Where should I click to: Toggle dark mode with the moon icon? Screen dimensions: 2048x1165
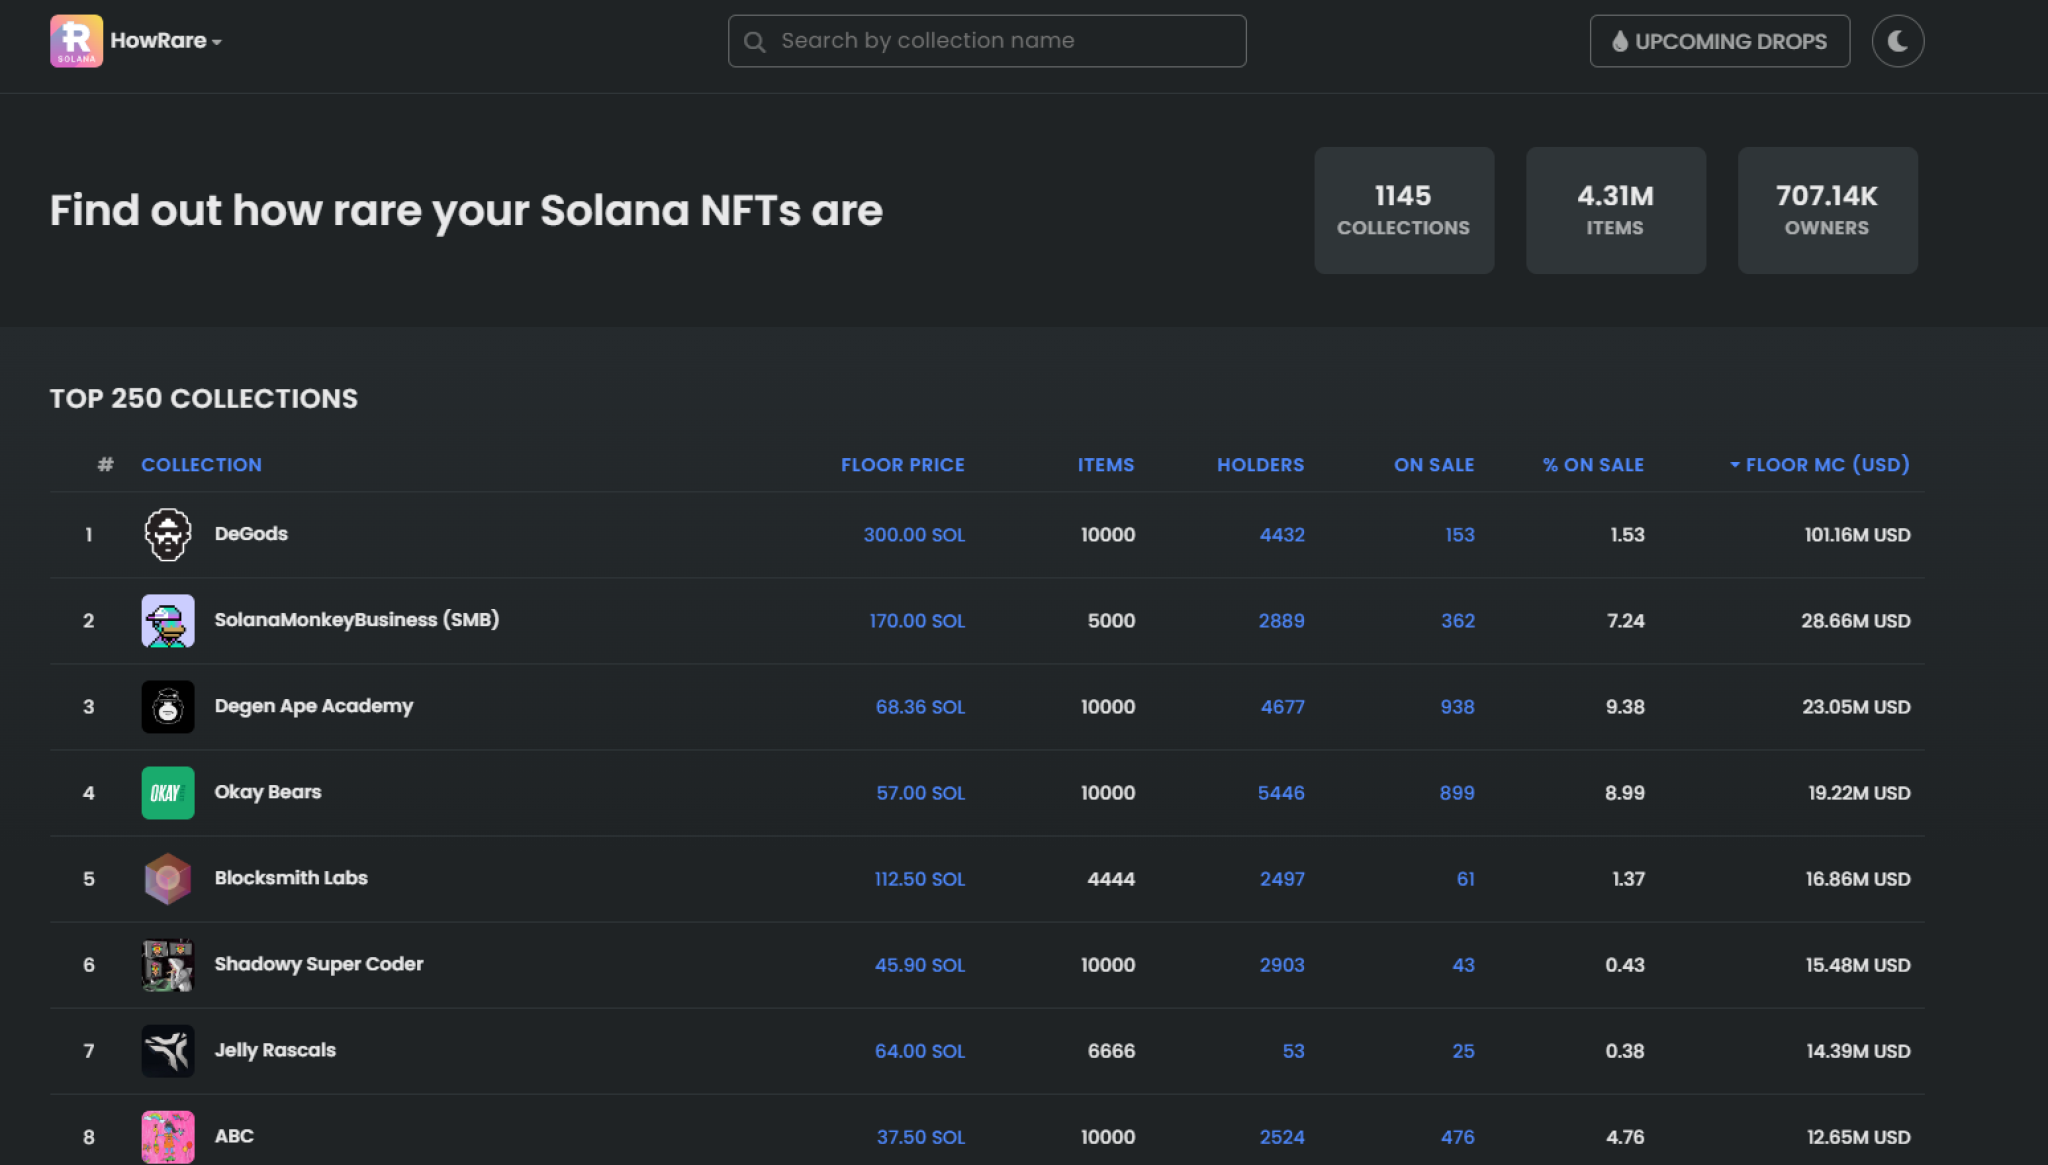pyautogui.click(x=1897, y=41)
